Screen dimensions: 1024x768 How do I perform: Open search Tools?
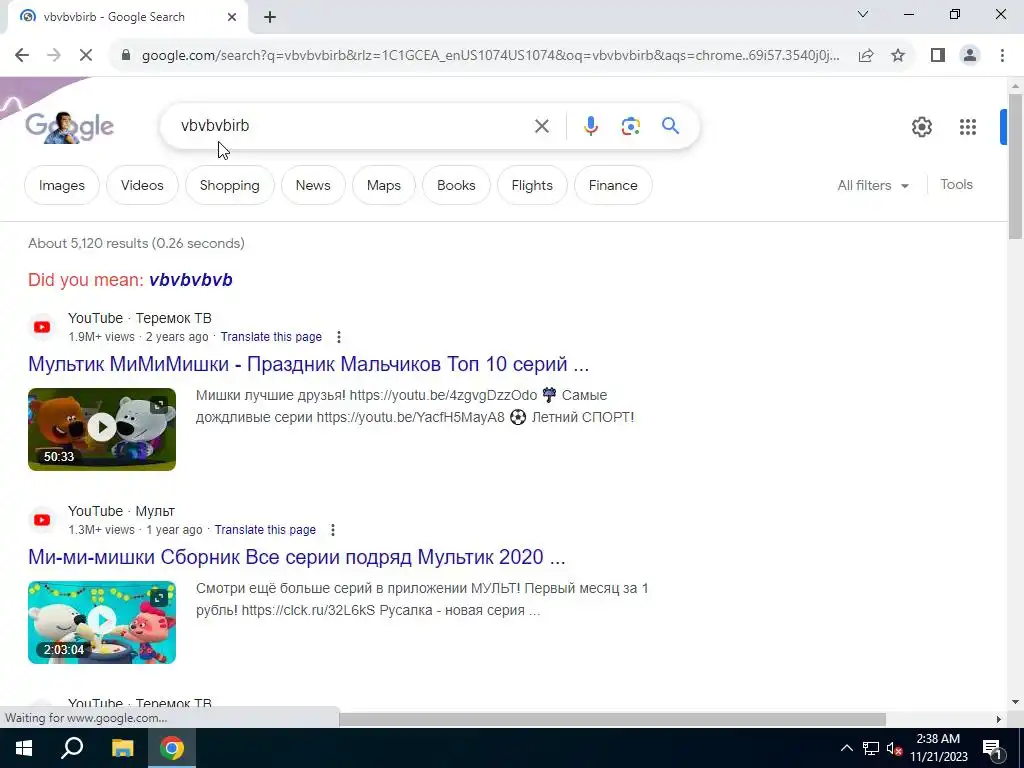[956, 185]
